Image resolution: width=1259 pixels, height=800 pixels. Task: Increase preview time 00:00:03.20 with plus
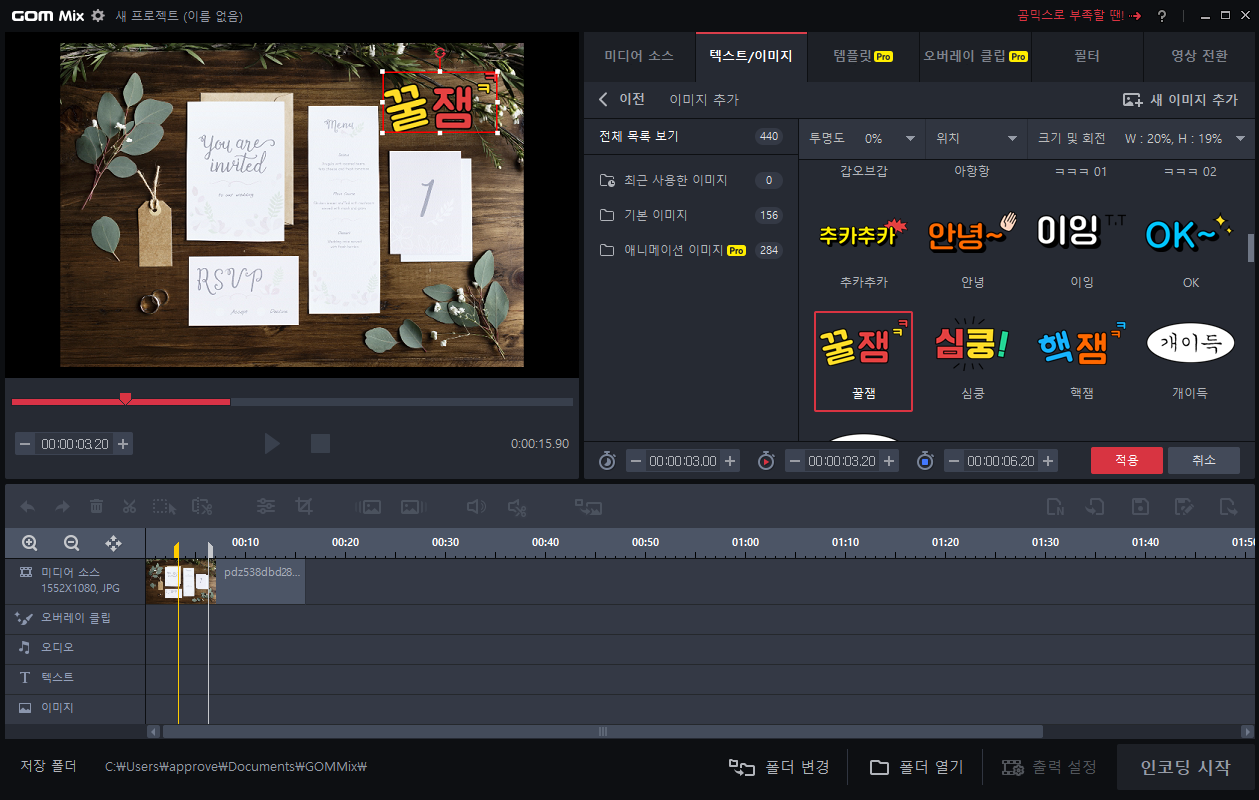(123, 444)
